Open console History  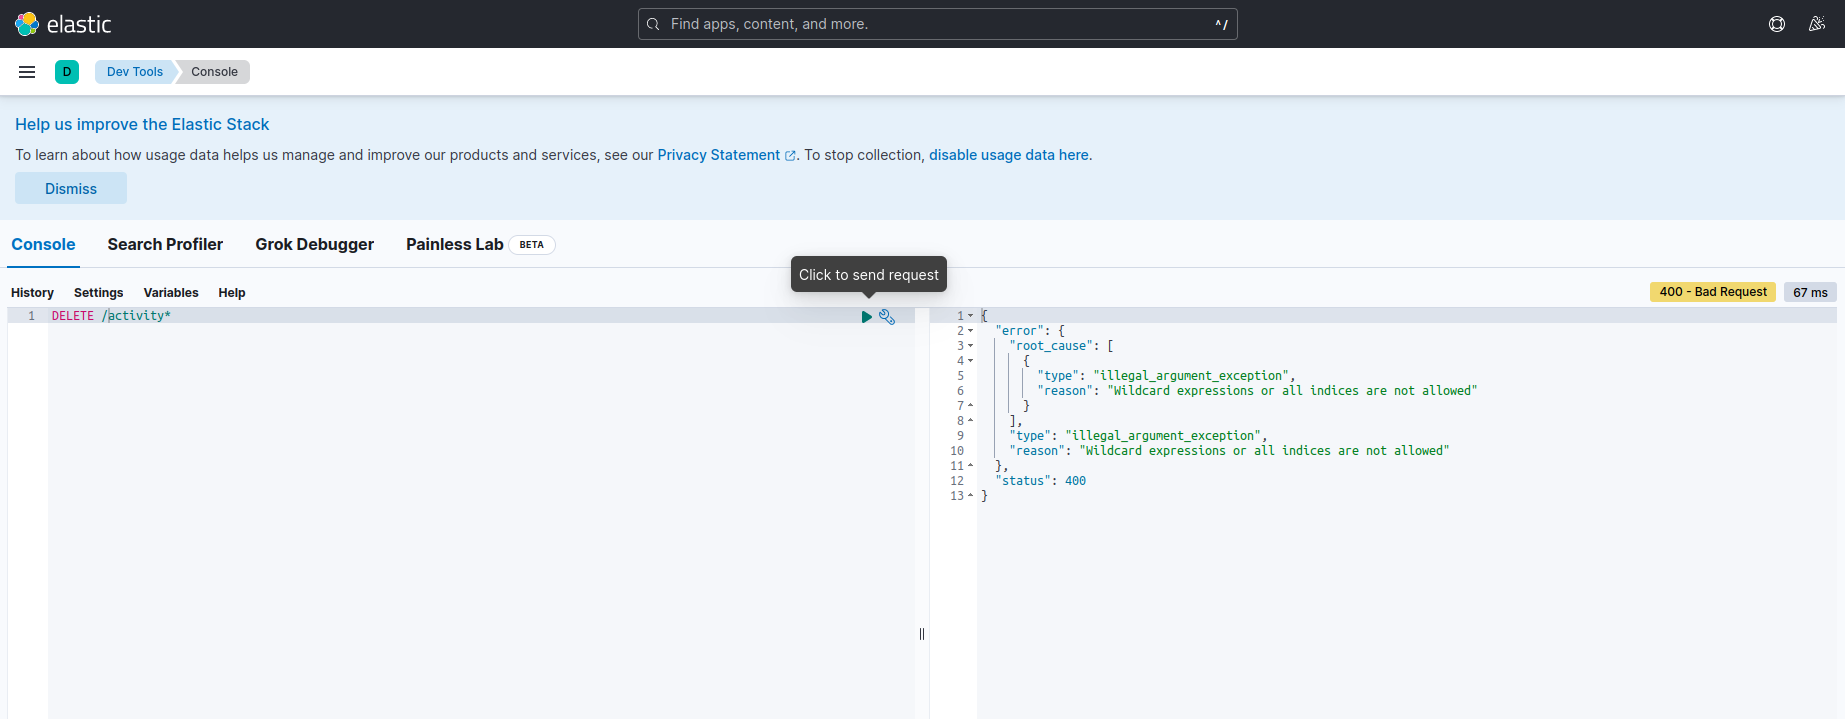coord(32,293)
